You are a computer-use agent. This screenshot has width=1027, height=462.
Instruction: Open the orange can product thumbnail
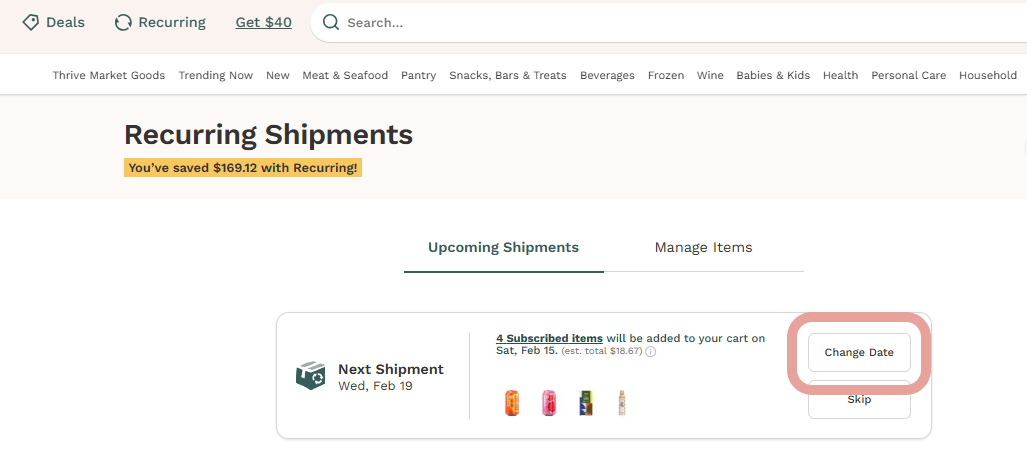(512, 403)
